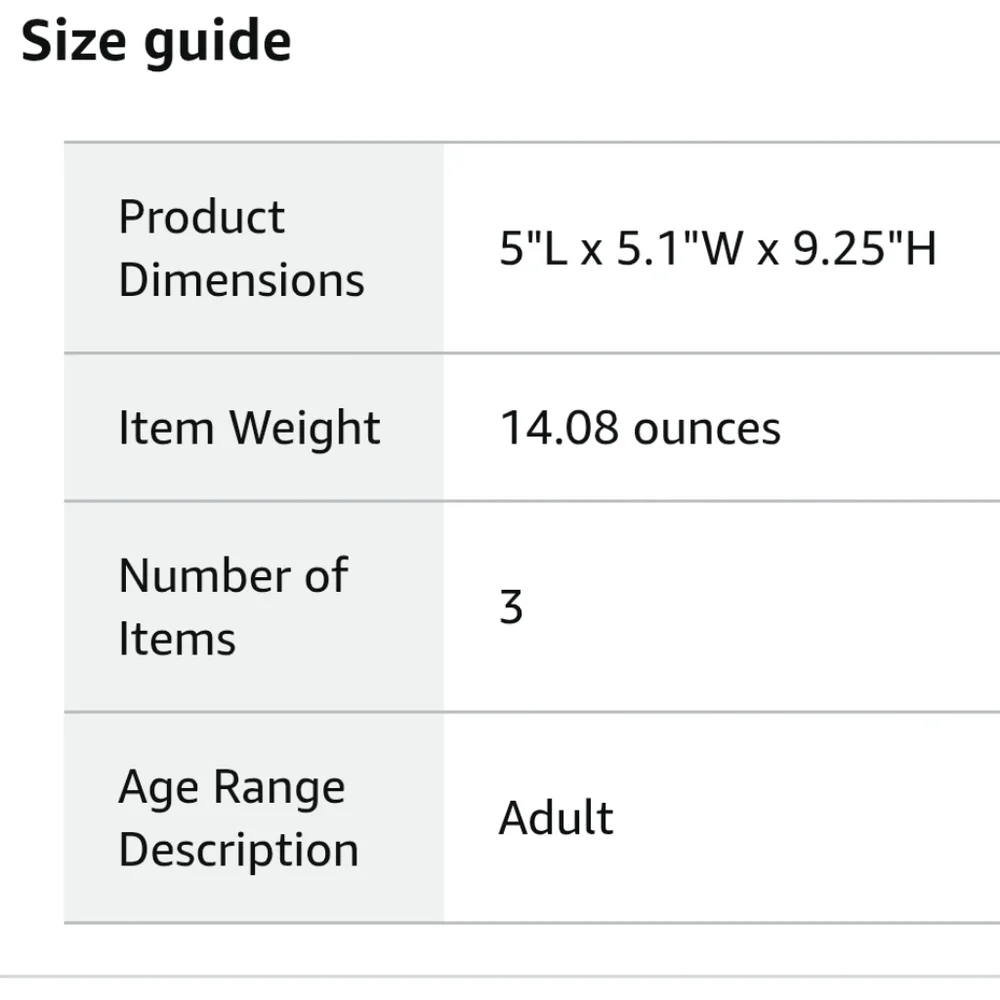Screen dimensions: 1000x1000
Task: Click the word Product in the first row
Action: (202, 217)
